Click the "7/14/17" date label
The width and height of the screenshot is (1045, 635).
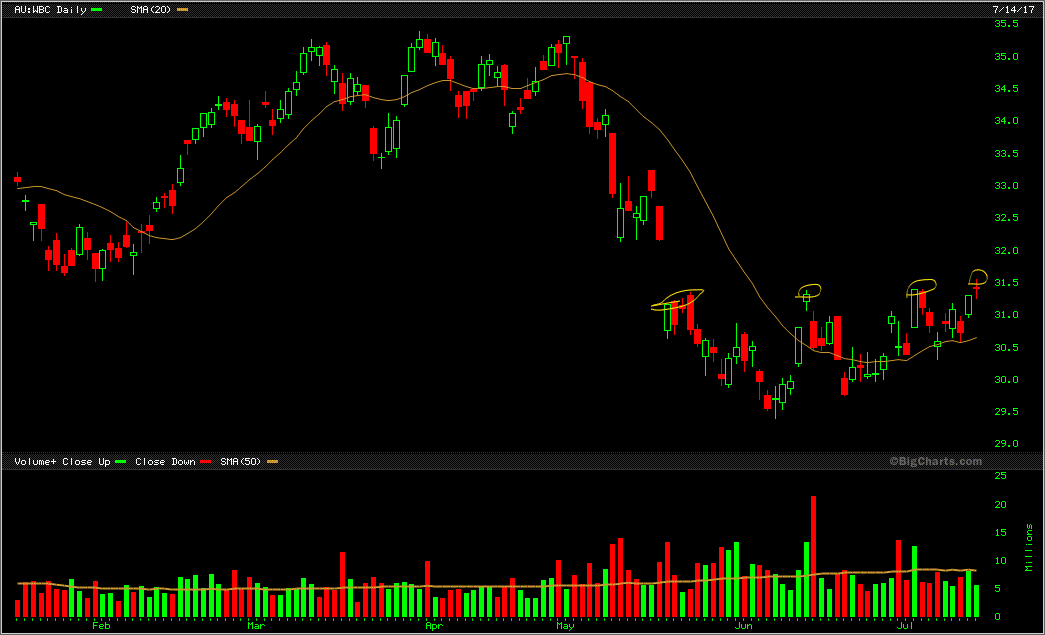[1013, 10]
